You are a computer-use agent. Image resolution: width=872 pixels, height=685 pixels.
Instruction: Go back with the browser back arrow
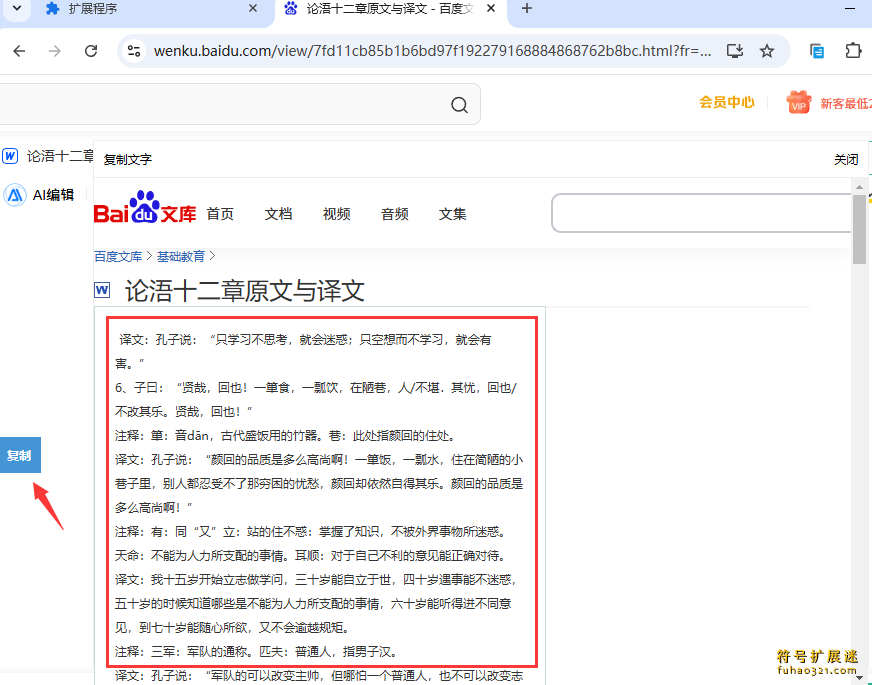[x=19, y=51]
